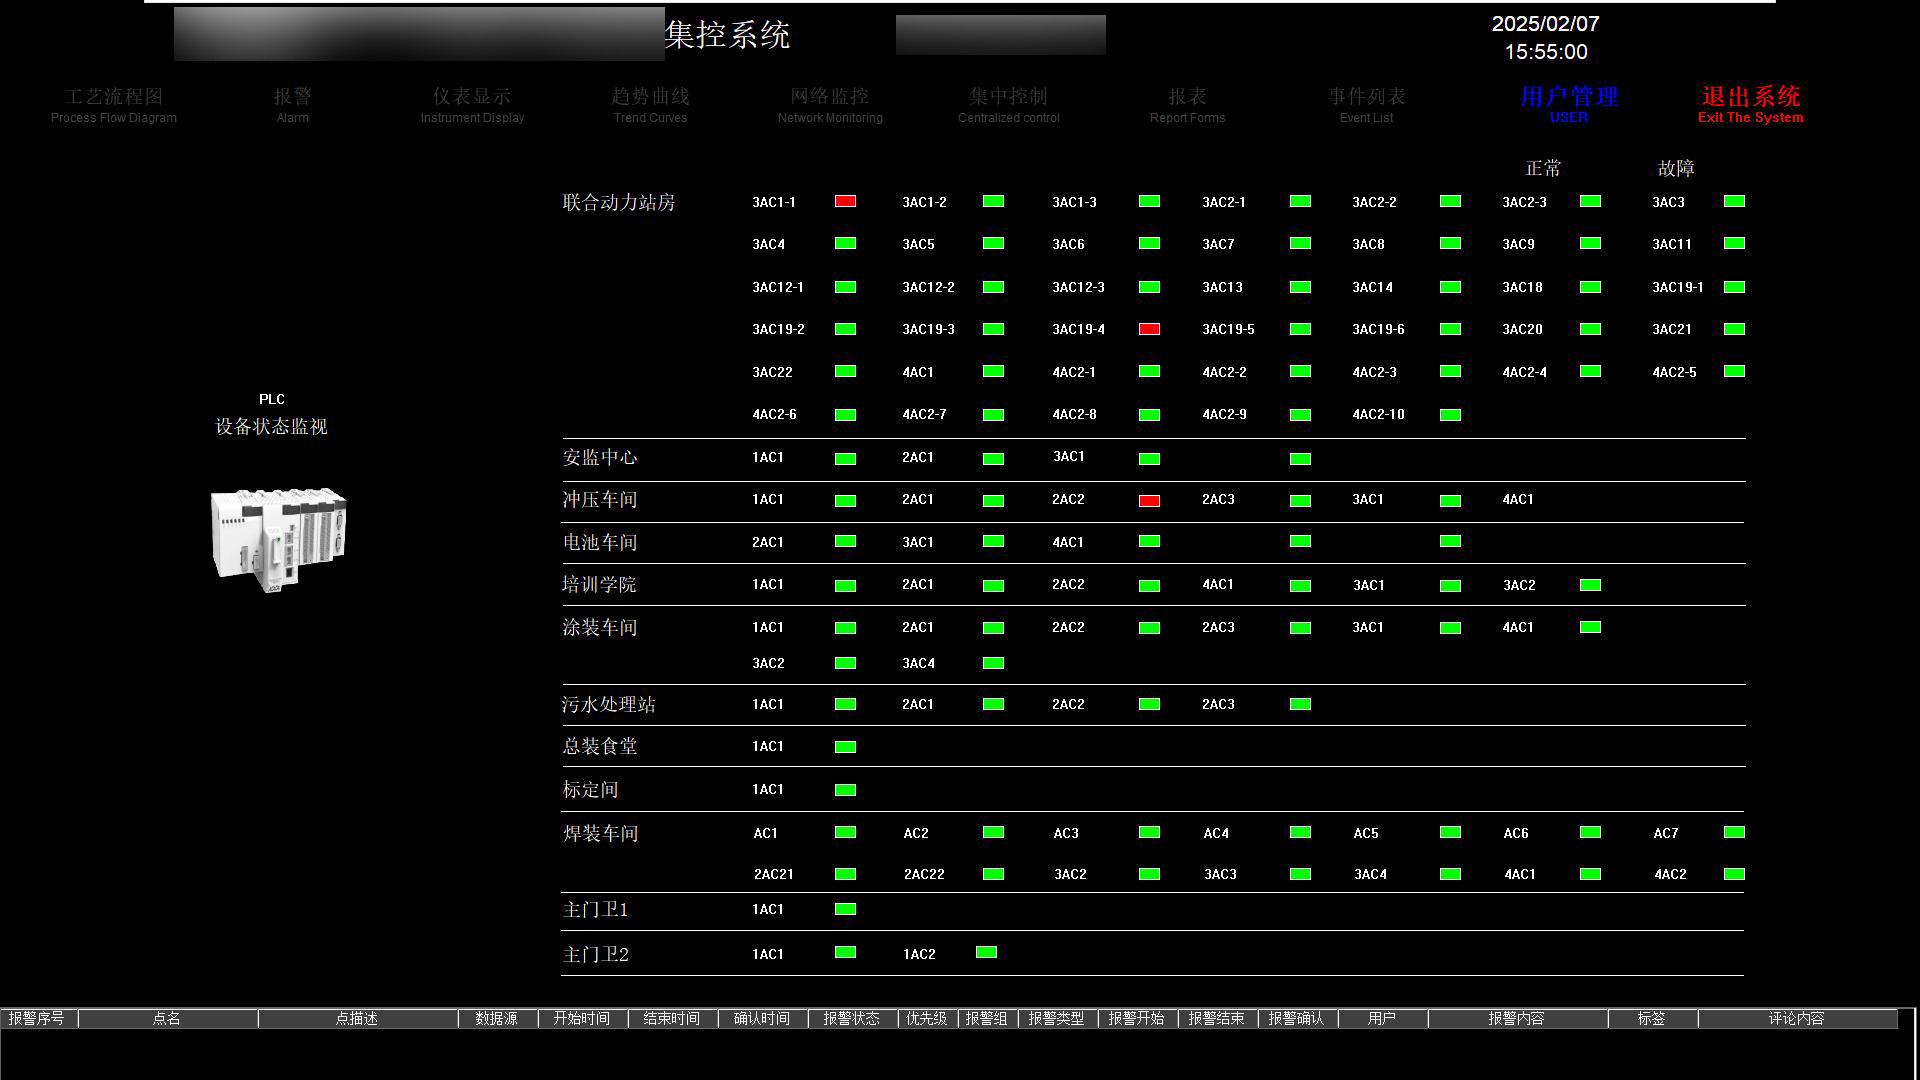Click 电池车间 2AC1 status indicator
This screenshot has width=1920, height=1080.
(845, 541)
